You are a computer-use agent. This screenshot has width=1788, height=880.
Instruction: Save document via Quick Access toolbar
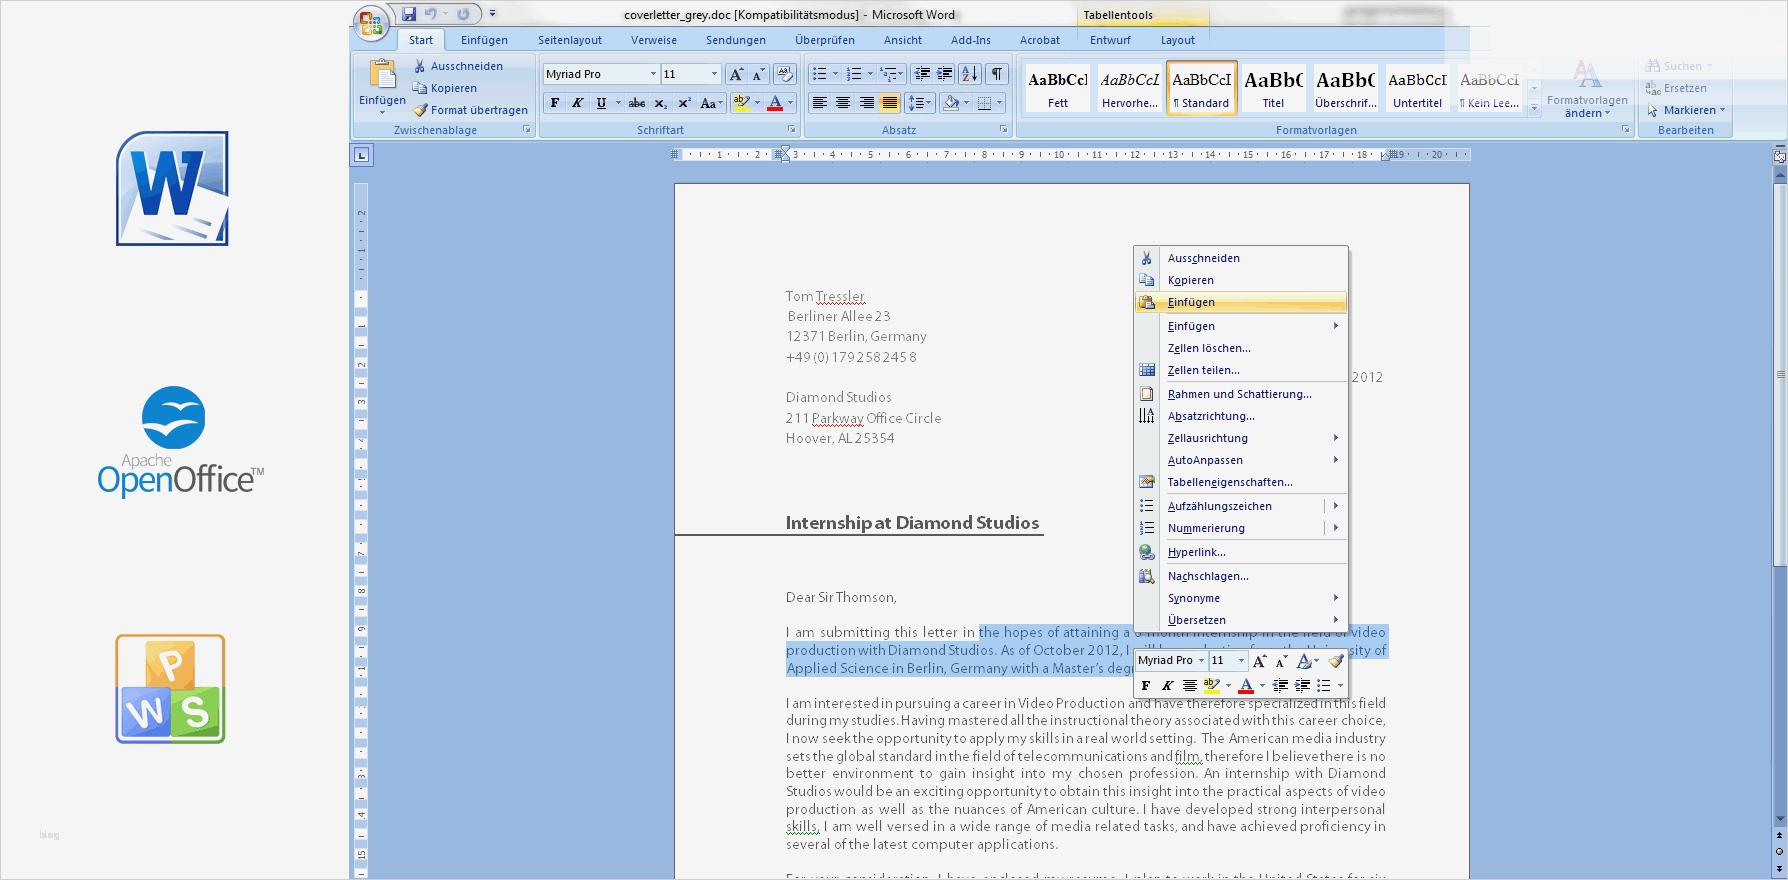tap(409, 14)
